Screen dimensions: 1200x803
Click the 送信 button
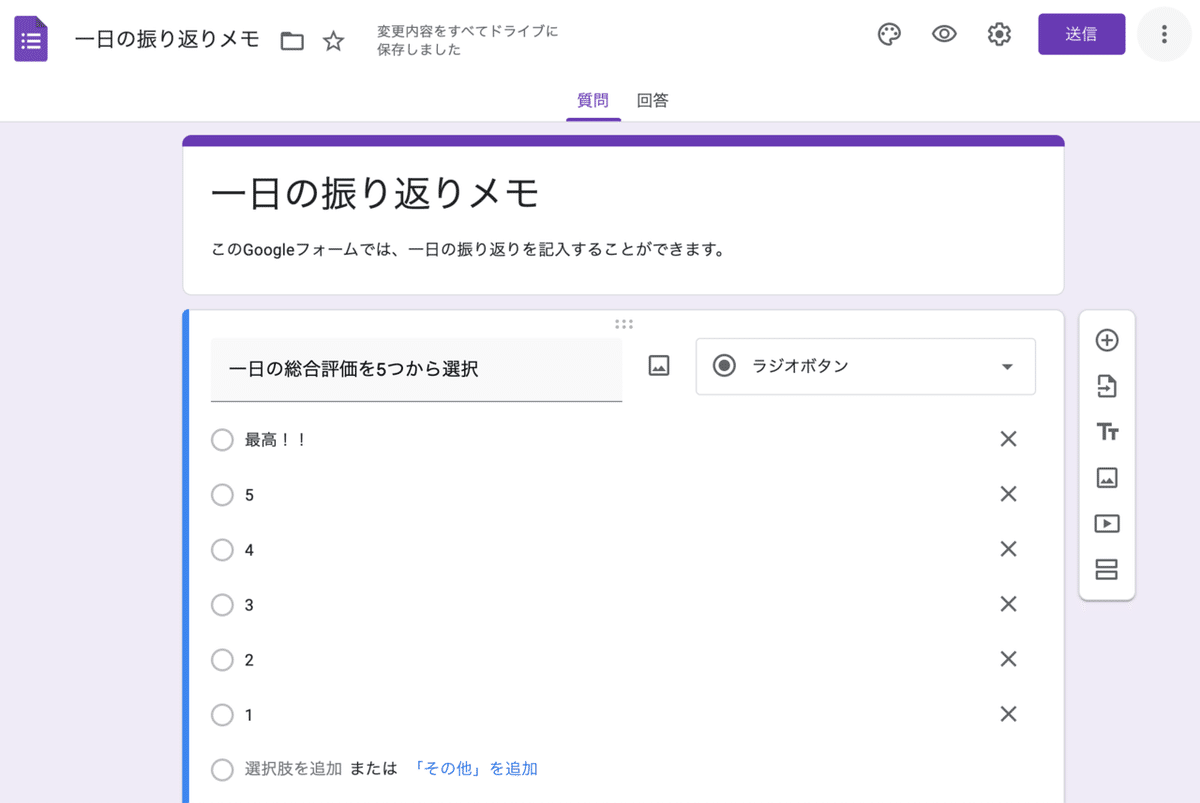pyautogui.click(x=1081, y=33)
